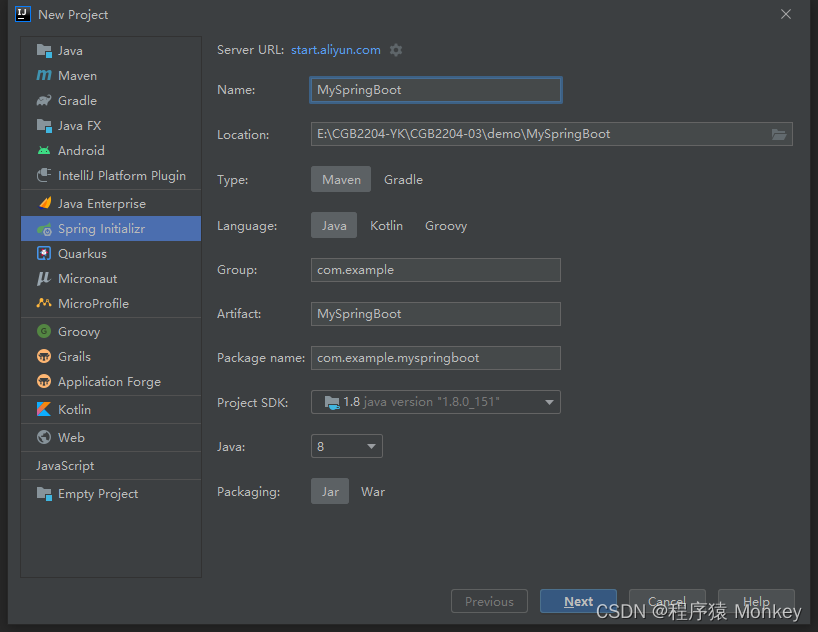This screenshot has height=632, width=818.
Task: Select Kotlin in the project list
Action: point(111,409)
